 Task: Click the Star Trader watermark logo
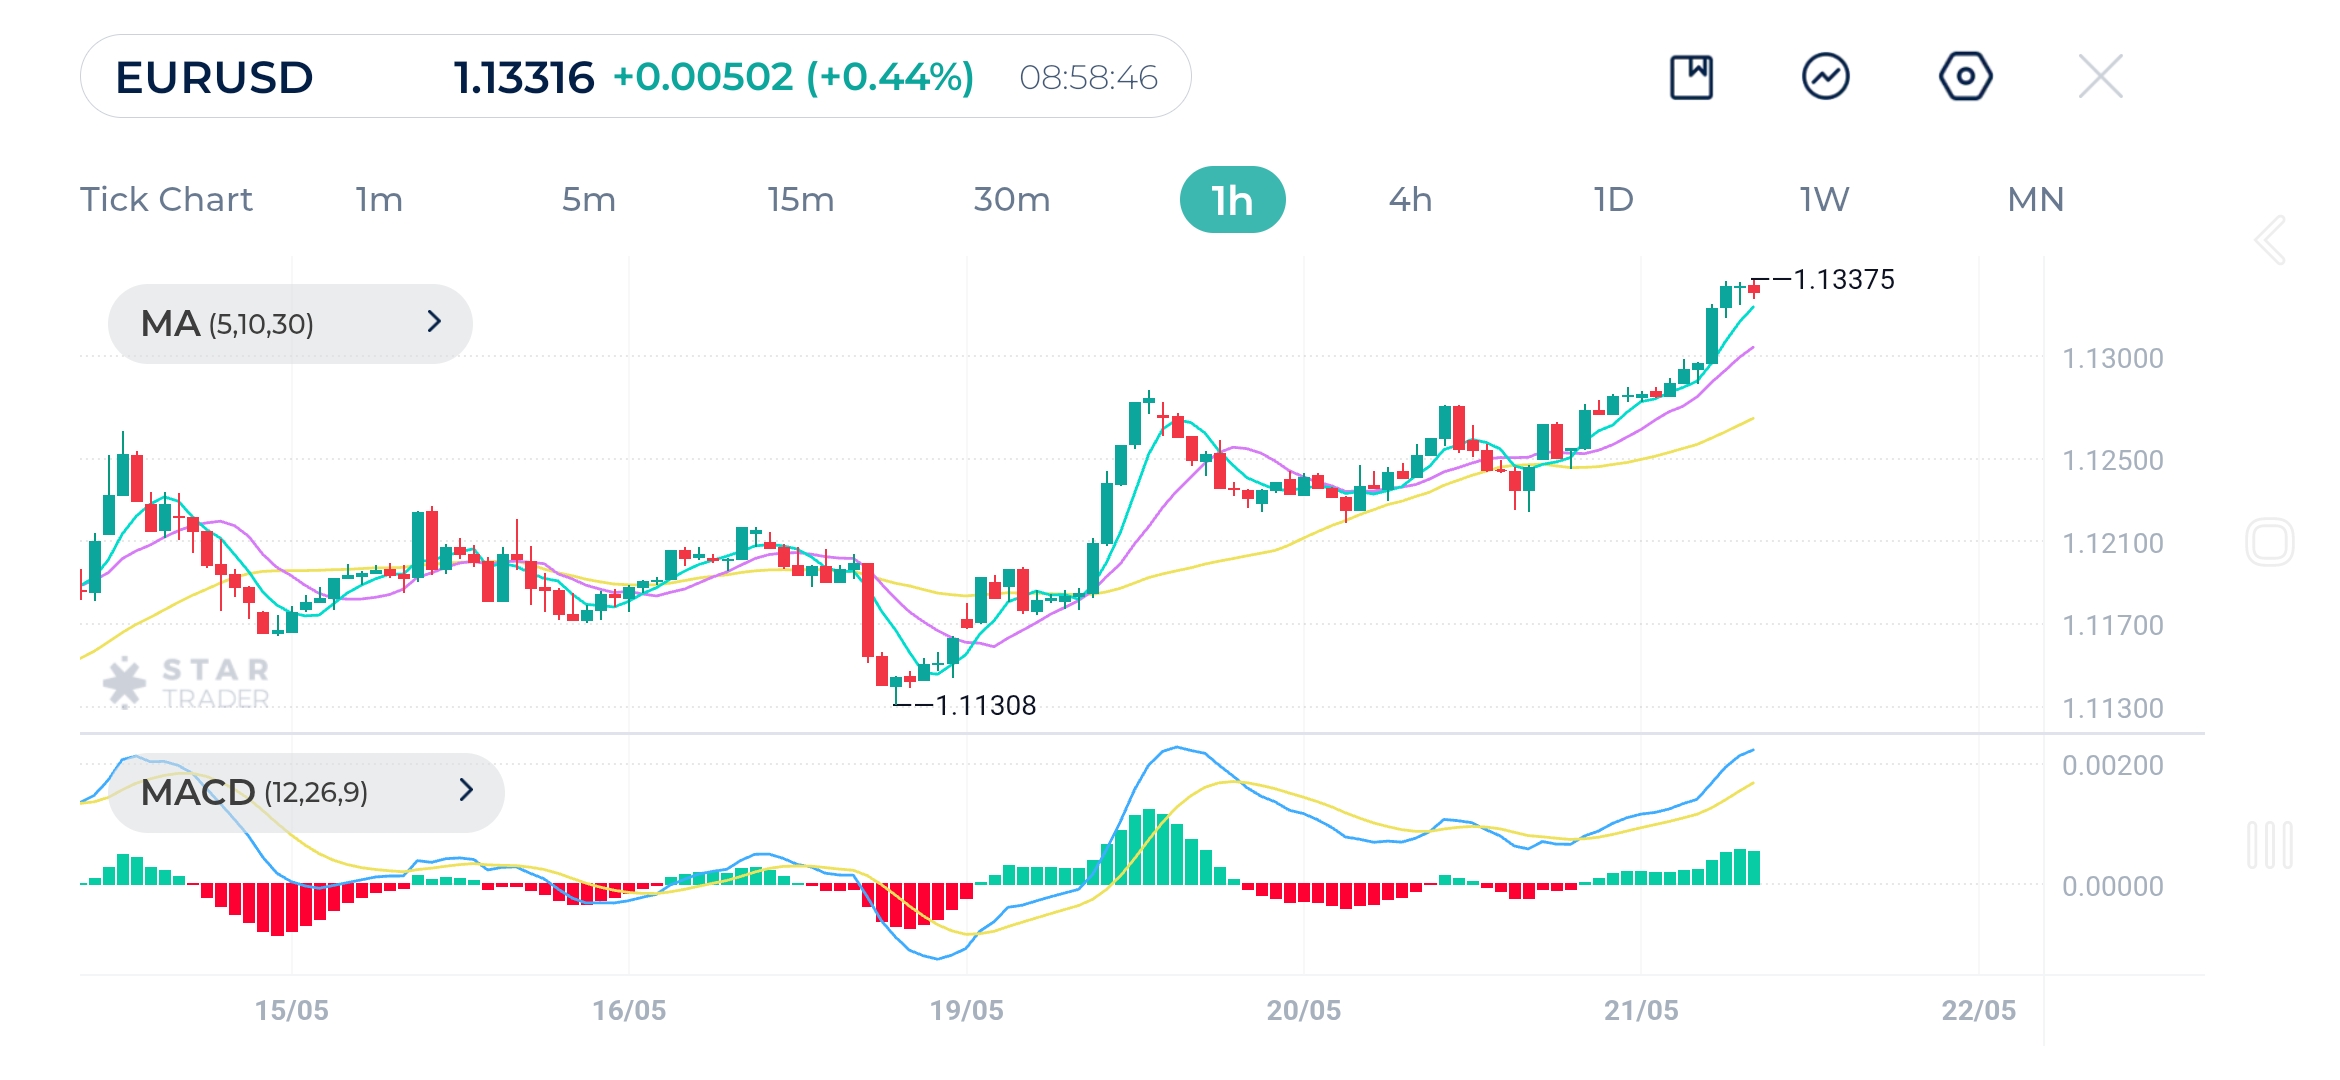tap(187, 683)
